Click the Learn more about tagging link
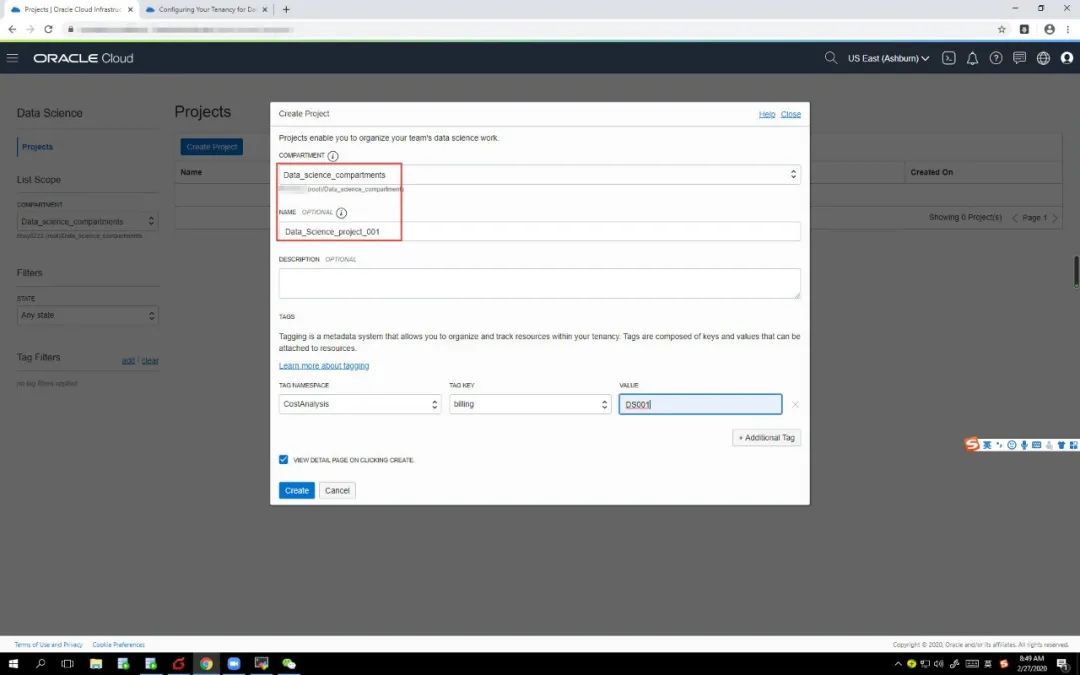Screen dimensions: 1080x675 [x=324, y=366]
